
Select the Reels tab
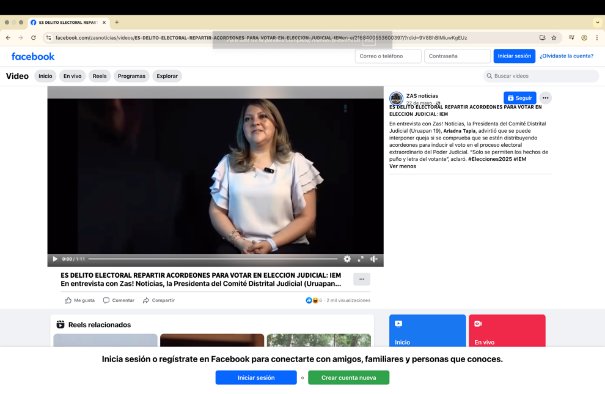pyautogui.click(x=100, y=76)
